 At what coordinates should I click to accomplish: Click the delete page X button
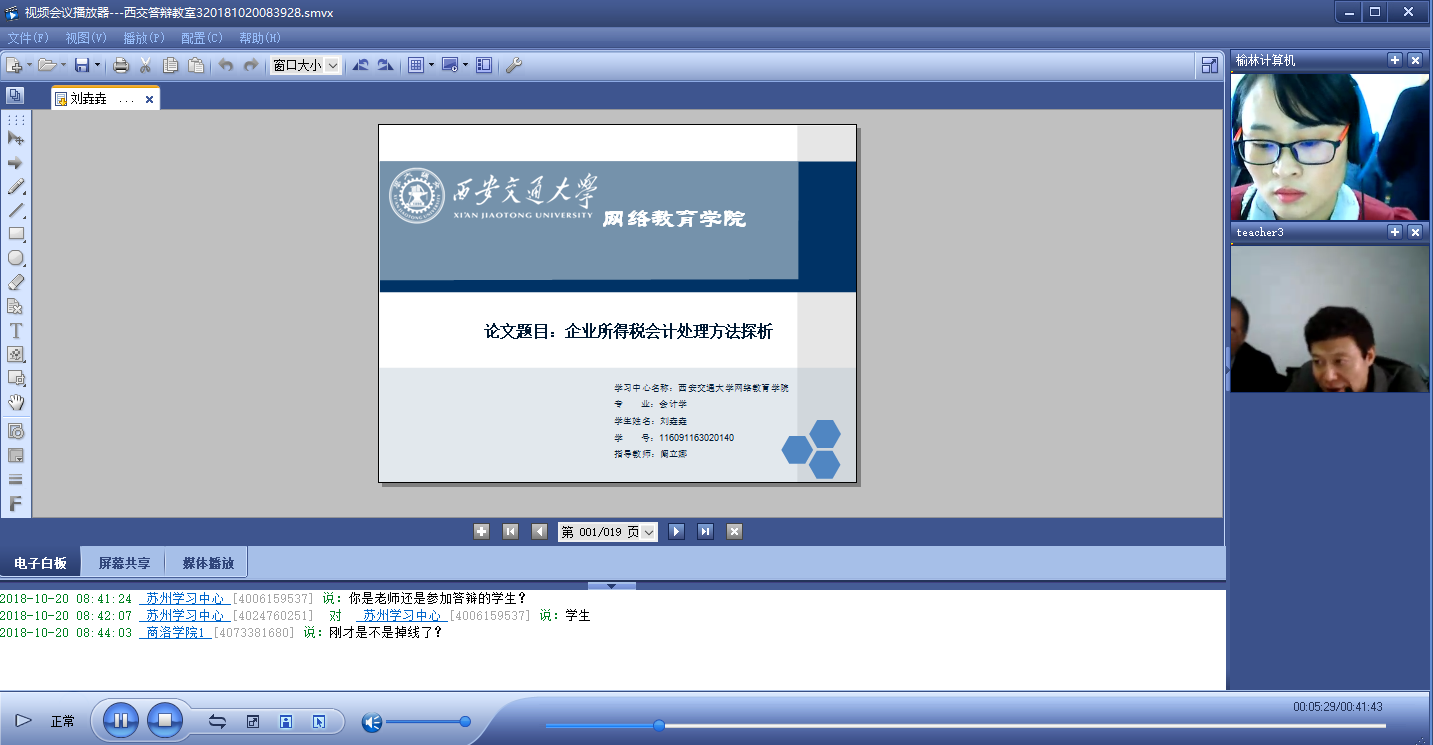(735, 532)
